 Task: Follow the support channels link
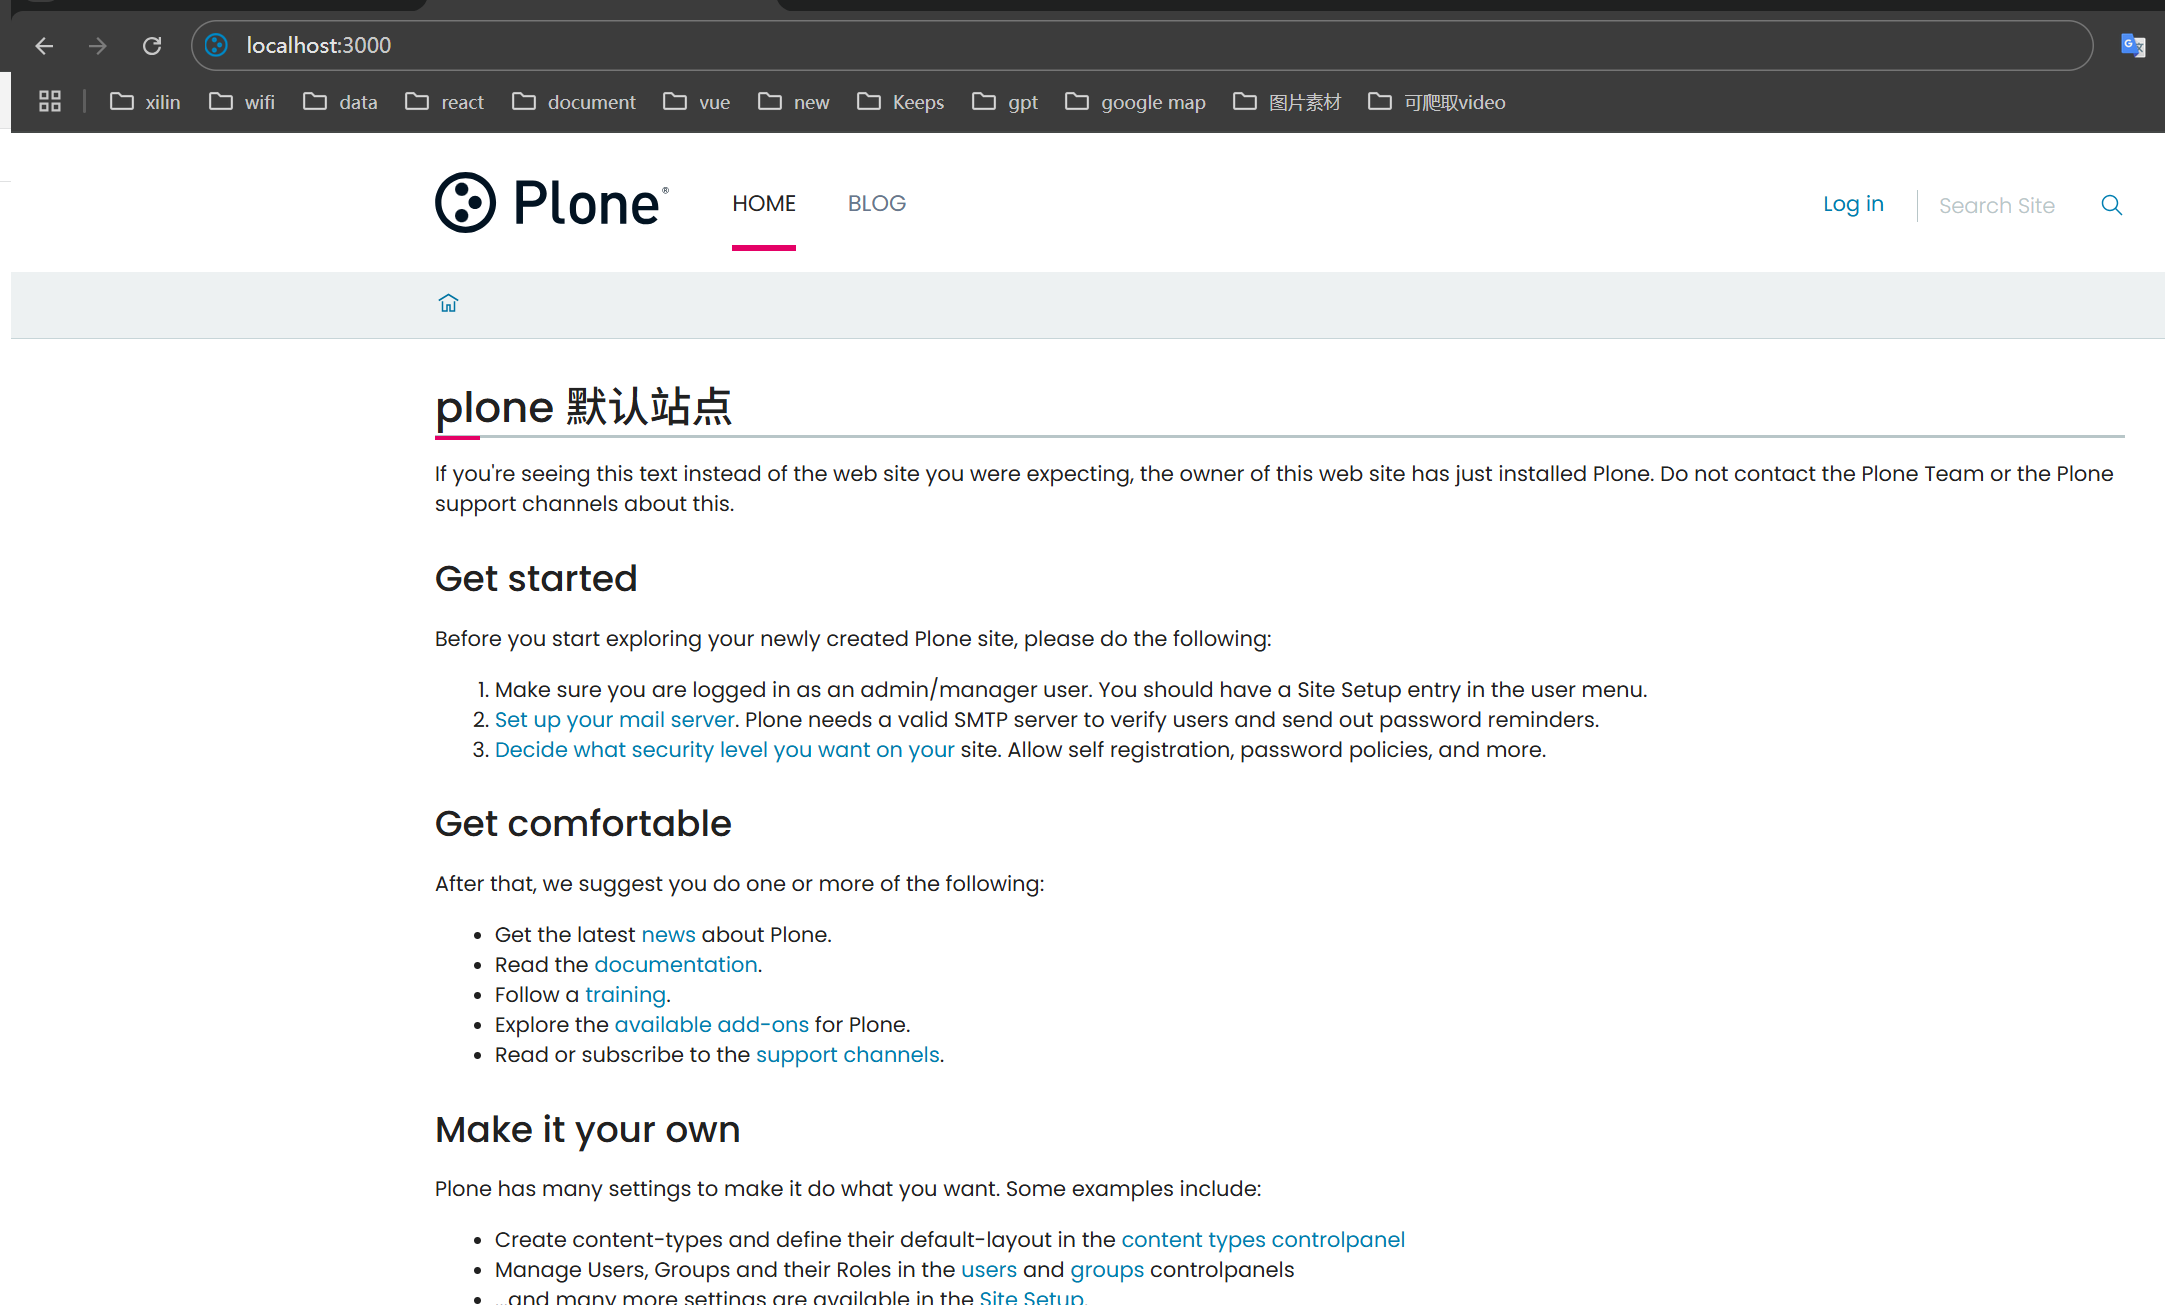[x=847, y=1055]
